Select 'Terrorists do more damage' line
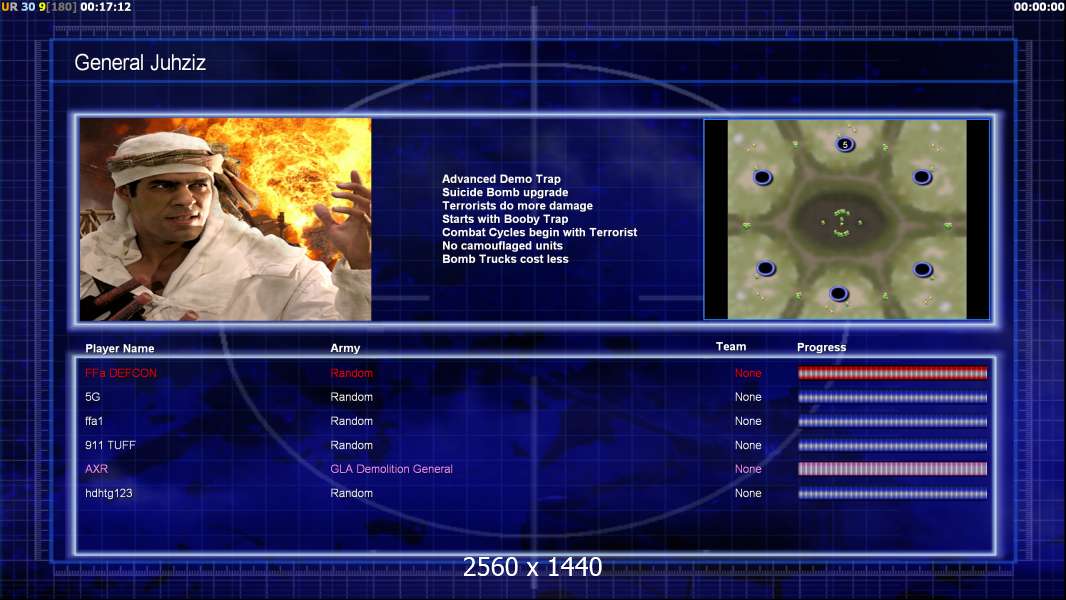The height and width of the screenshot is (600, 1066). (x=517, y=205)
